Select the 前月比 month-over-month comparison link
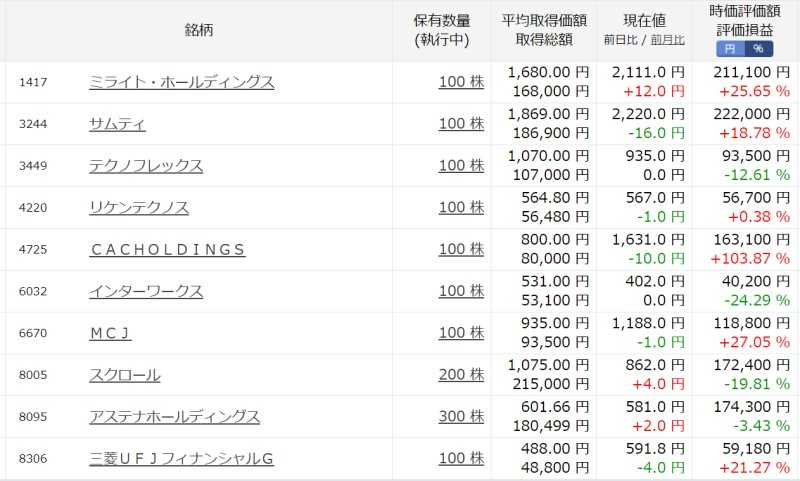800x481 pixels. pos(667,40)
